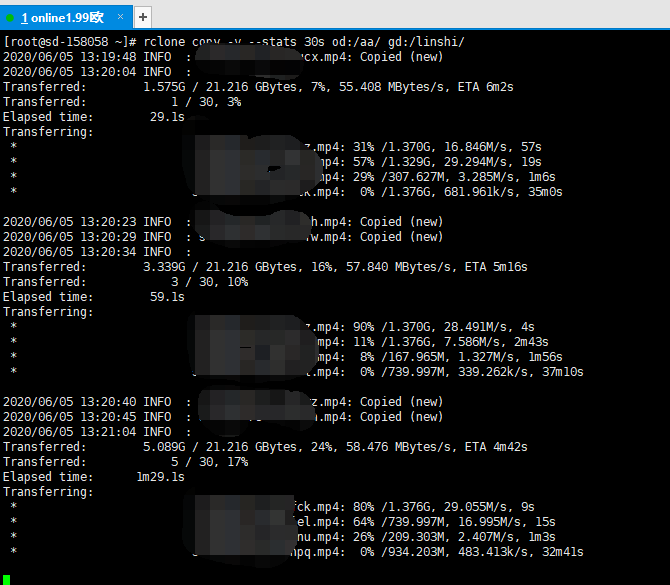
Task: Click the '0% /1.376G, 681.961k/s' file row
Action: pyautogui.click(x=286, y=192)
